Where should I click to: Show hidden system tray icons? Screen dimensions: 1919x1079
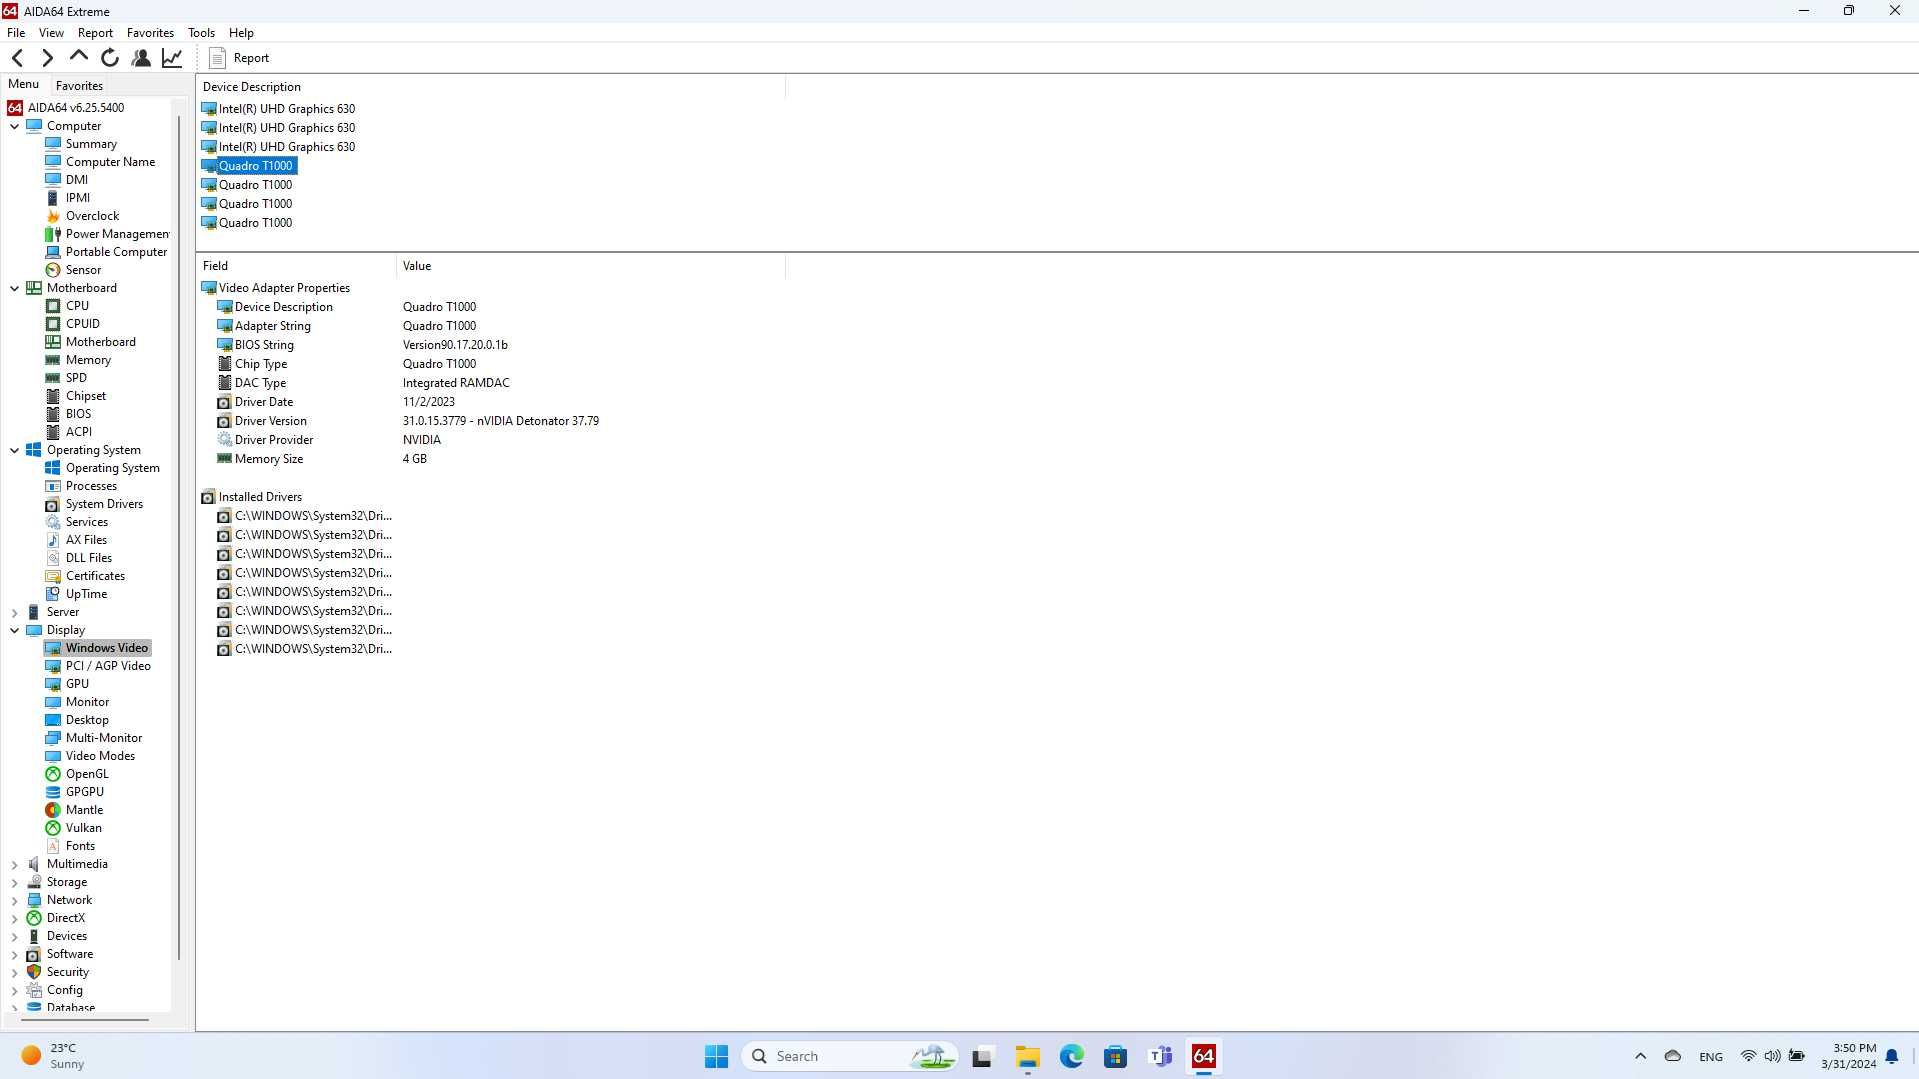1640,1056
